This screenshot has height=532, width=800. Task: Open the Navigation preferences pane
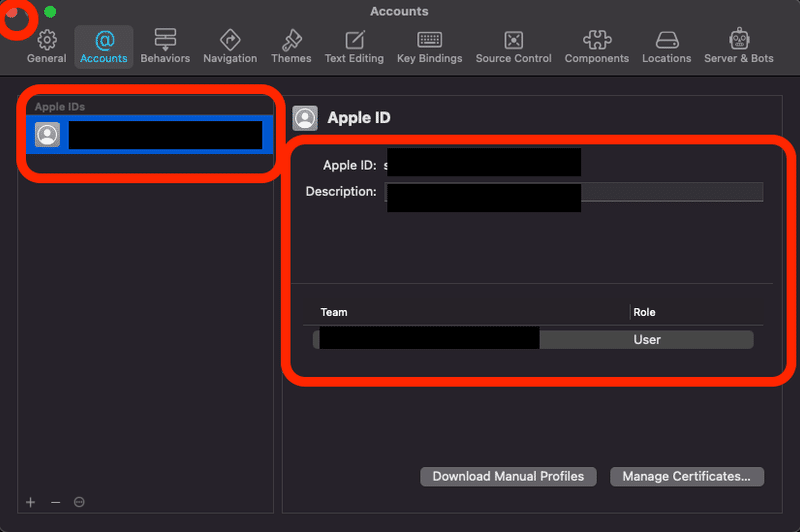coord(230,47)
